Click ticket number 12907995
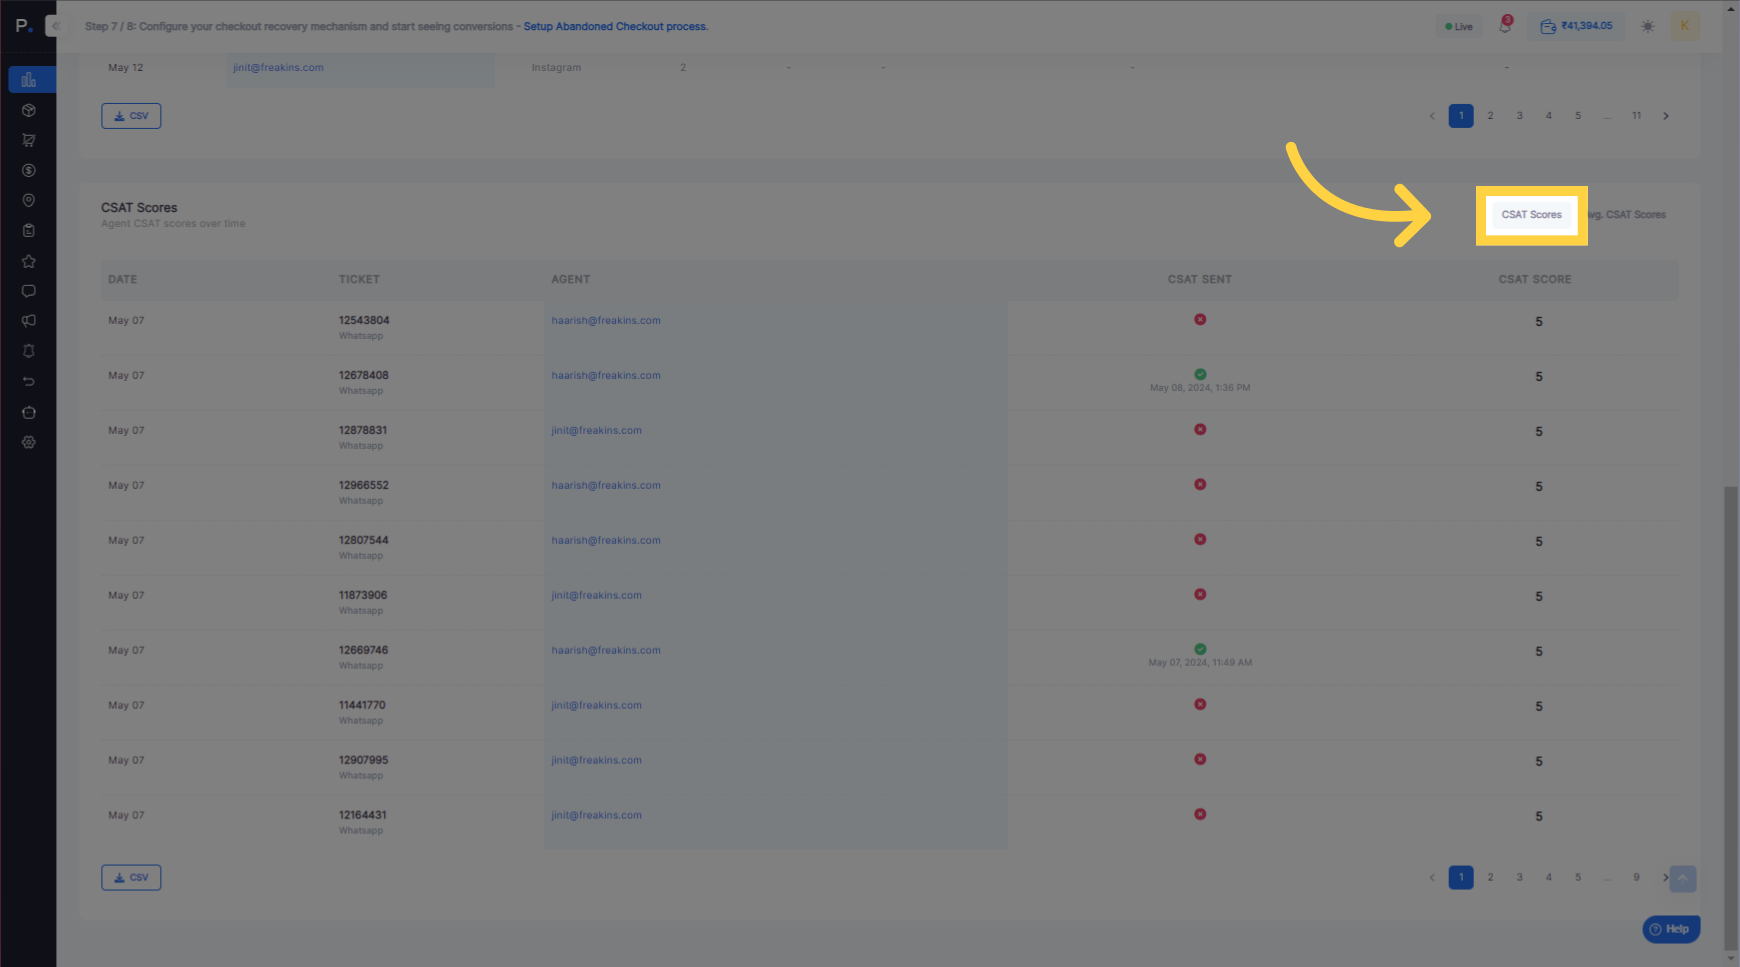The height and width of the screenshot is (967, 1740). tap(364, 761)
